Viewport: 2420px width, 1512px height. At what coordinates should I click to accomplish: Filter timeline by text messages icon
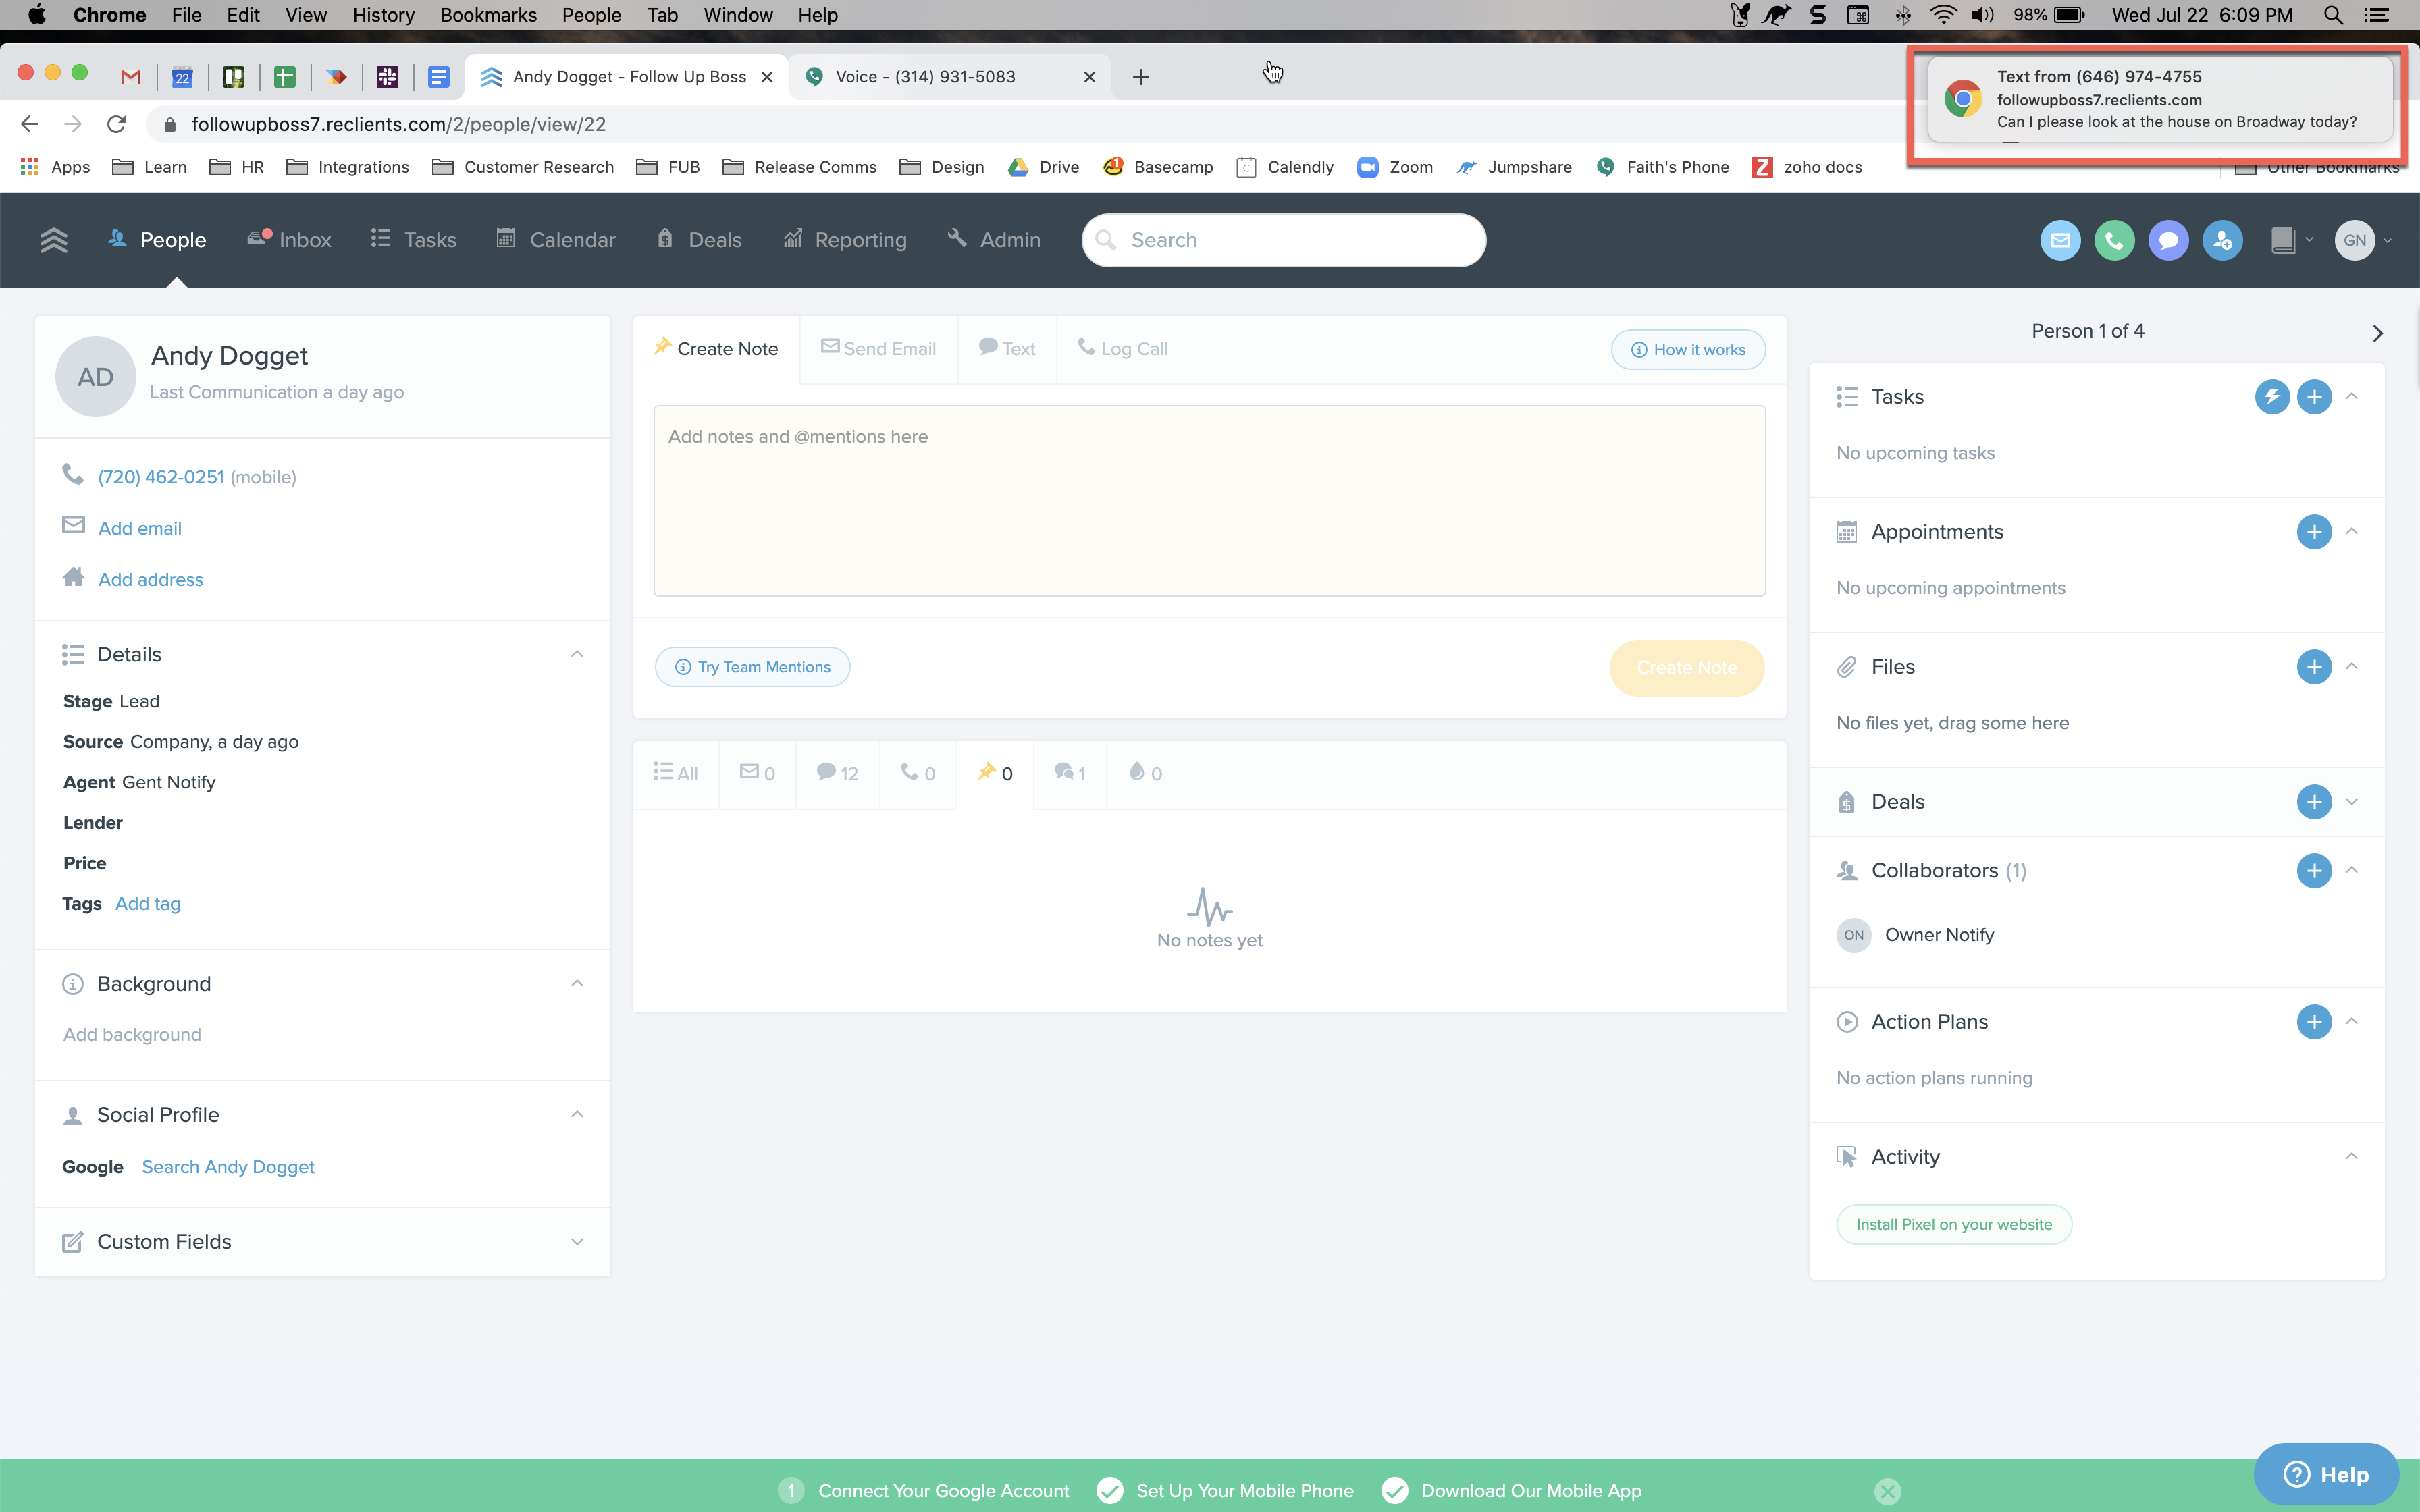coord(837,773)
